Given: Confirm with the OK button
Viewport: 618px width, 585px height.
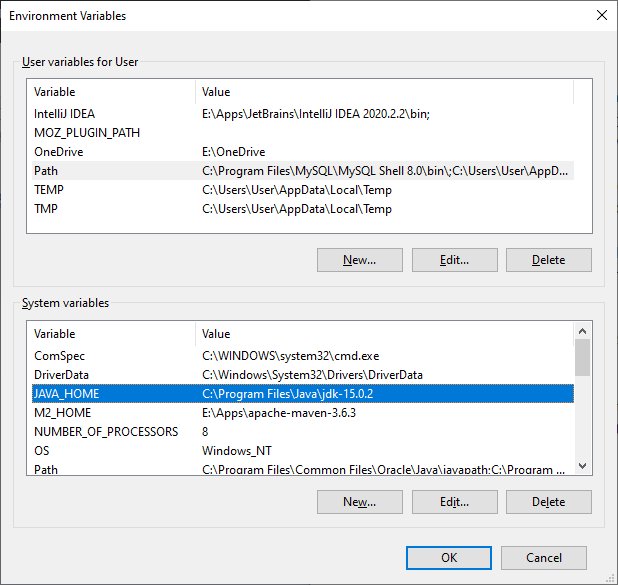Looking at the screenshot, I should tap(449, 557).
